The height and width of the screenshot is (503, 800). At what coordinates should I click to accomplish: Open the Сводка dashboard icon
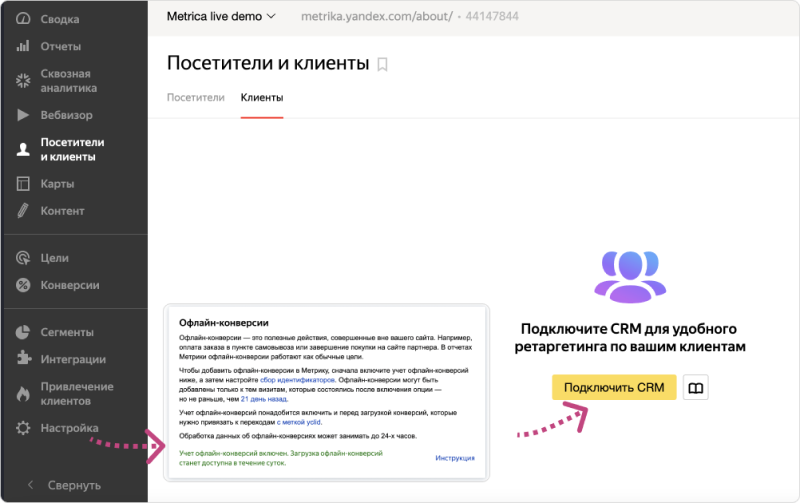pos(23,19)
